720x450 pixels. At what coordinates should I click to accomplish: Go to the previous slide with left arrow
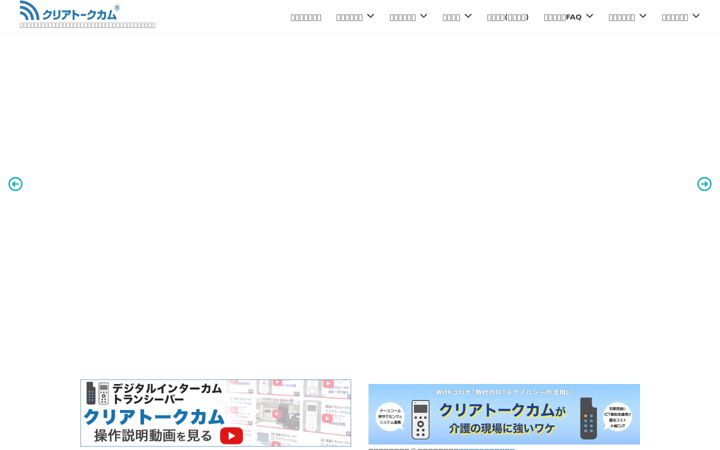pos(15,184)
